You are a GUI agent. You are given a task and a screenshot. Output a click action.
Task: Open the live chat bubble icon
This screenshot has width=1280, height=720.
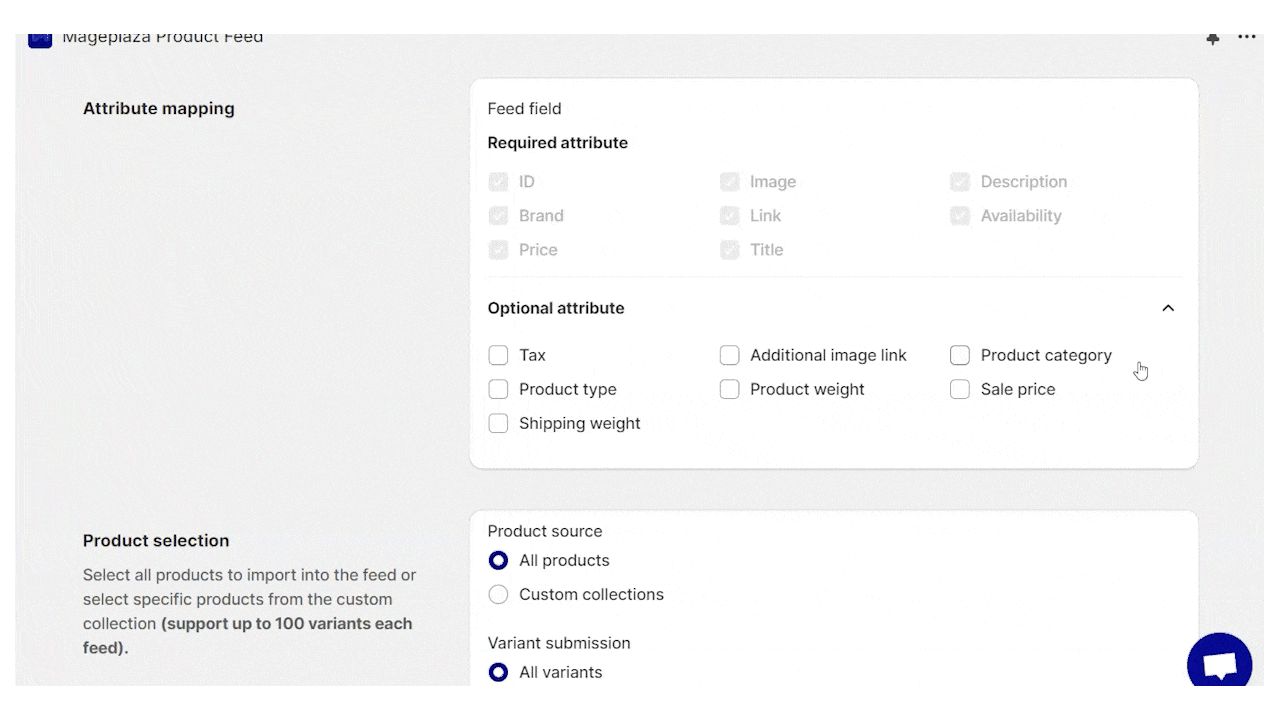(1220, 662)
